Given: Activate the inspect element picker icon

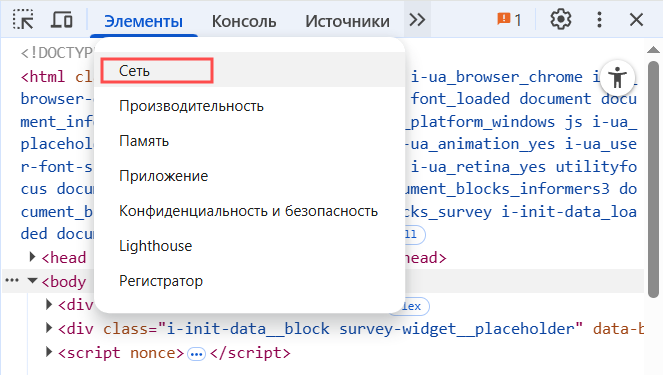Looking at the screenshot, I should 23,19.
